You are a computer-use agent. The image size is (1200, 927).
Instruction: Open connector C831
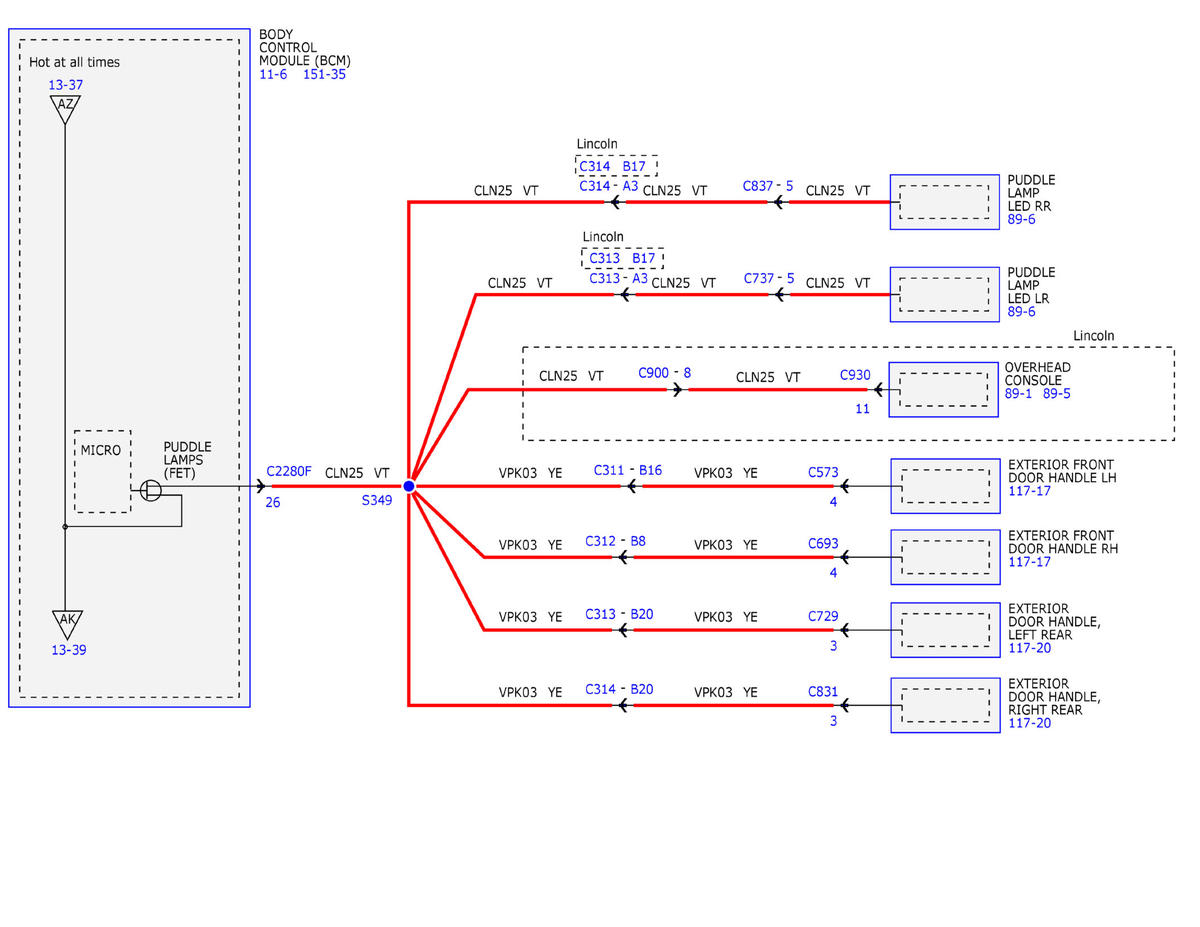pyautogui.click(x=823, y=691)
